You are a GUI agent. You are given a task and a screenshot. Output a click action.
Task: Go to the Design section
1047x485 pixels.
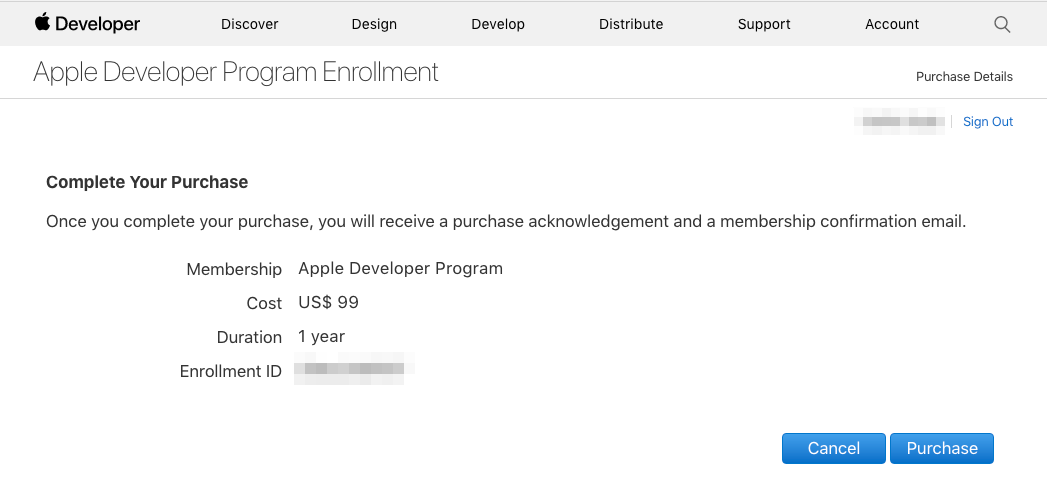pos(374,24)
